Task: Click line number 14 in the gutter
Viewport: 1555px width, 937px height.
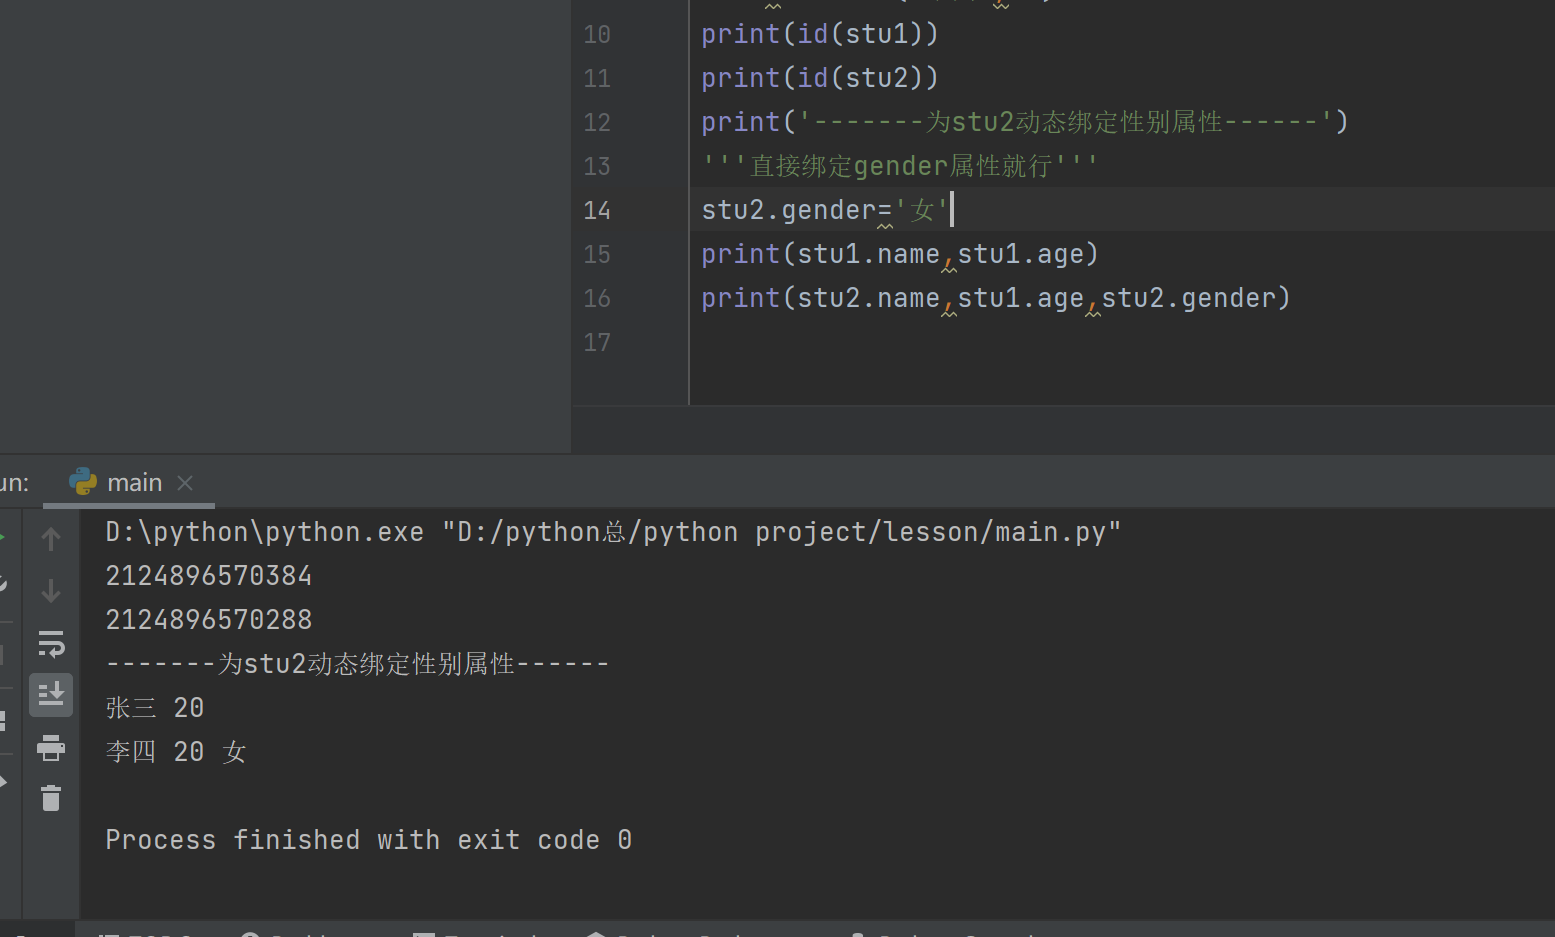Action: (597, 210)
